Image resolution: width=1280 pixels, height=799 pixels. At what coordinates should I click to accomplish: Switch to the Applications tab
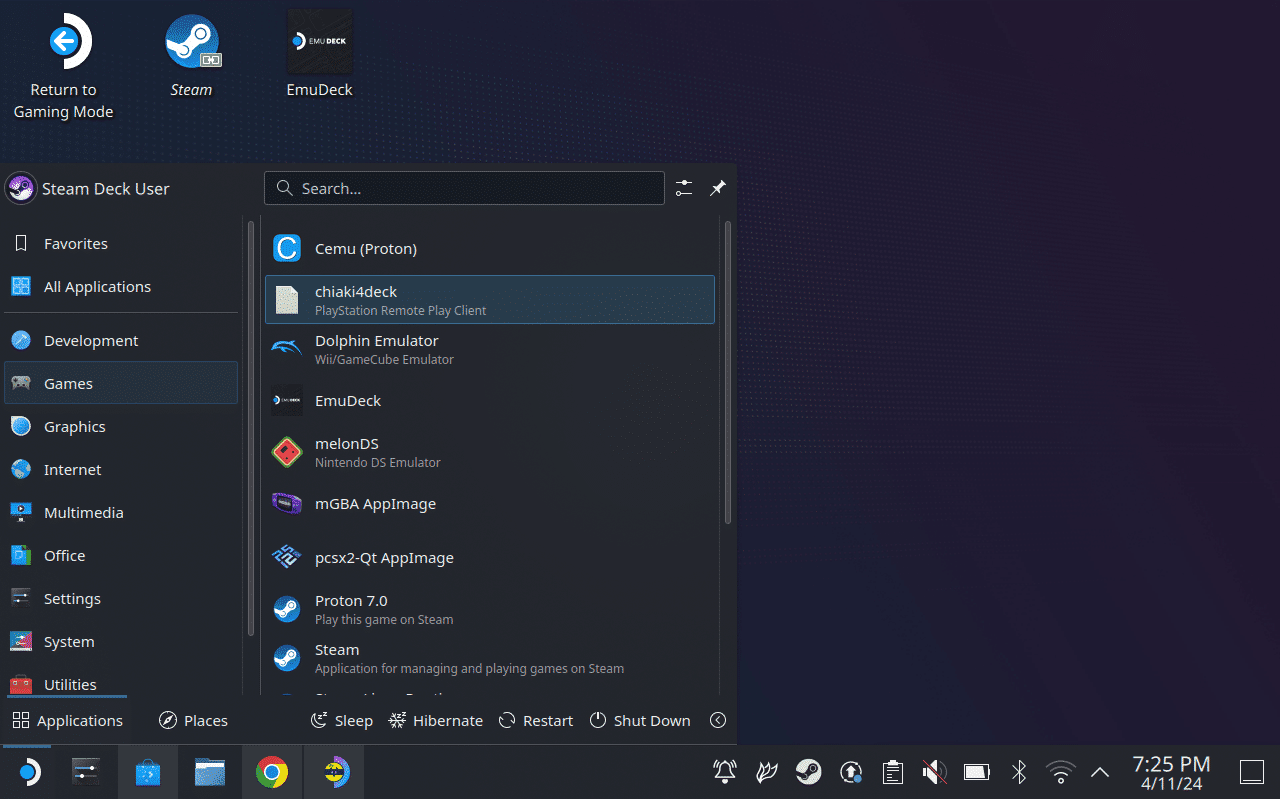coord(67,721)
